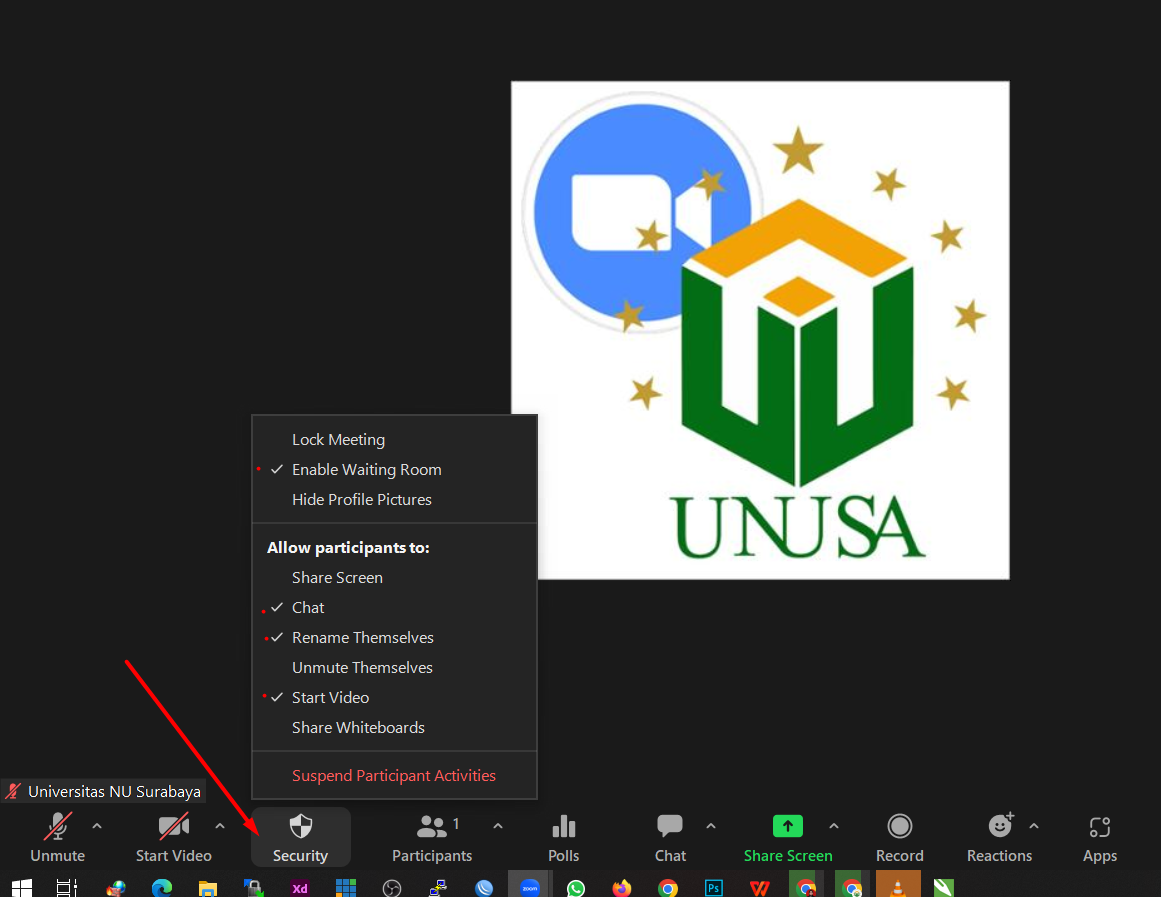Open Firefox from taskbar
This screenshot has width=1161, height=897.
click(x=622, y=887)
